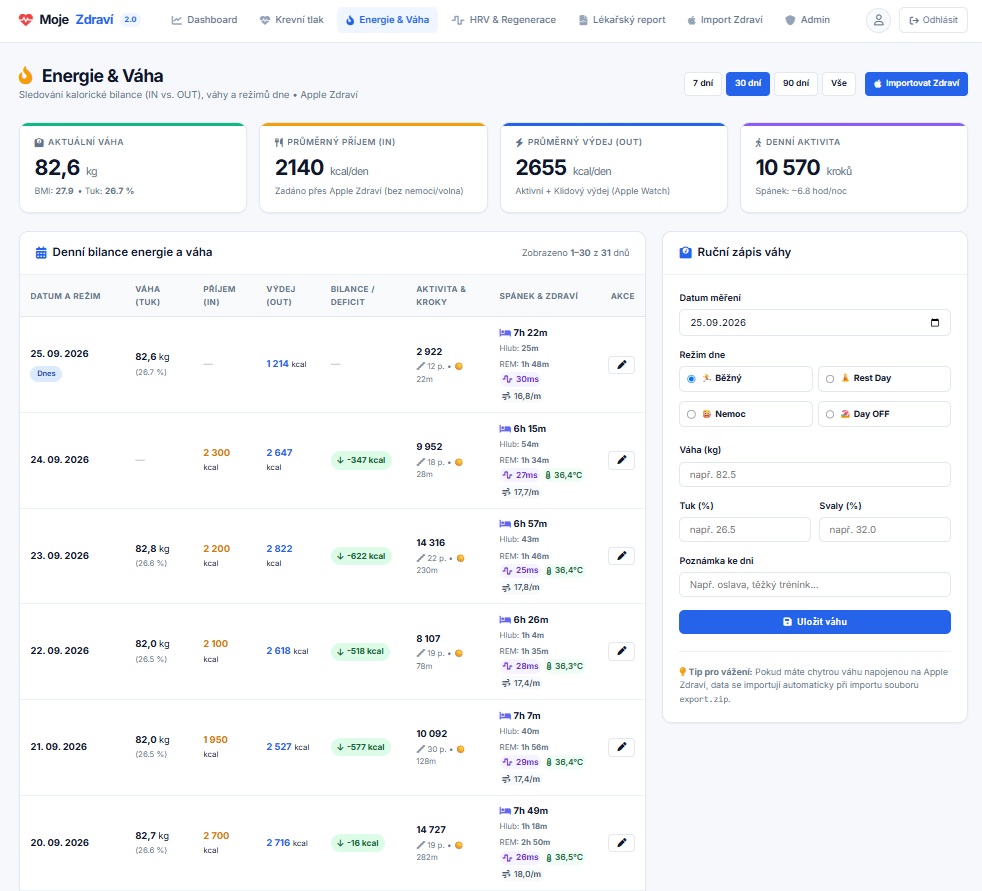Open the Admin nav item
This screenshot has width=982, height=891.
click(x=807, y=20)
